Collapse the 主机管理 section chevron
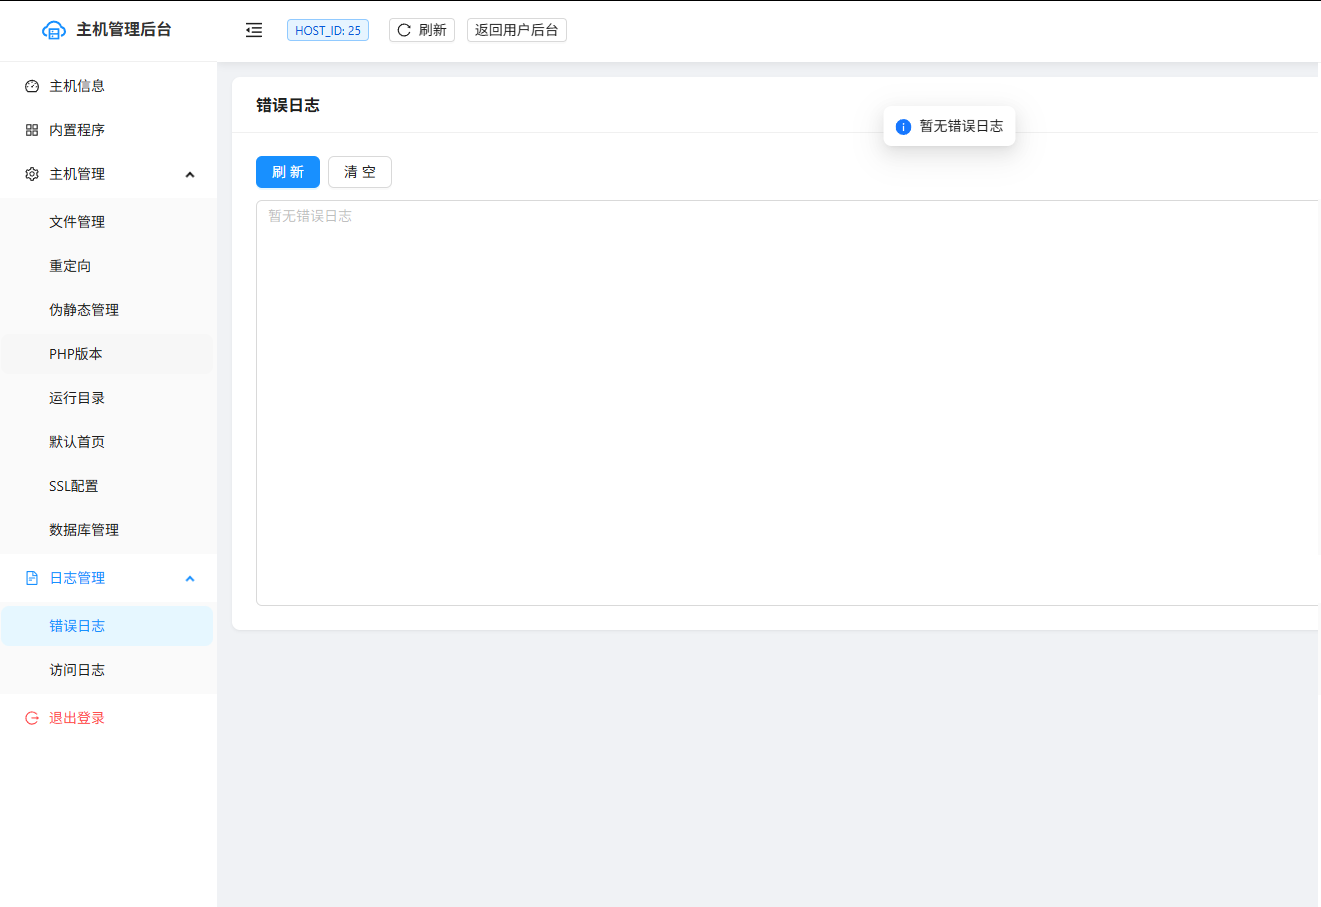Image resolution: width=1321 pixels, height=907 pixels. [189, 173]
